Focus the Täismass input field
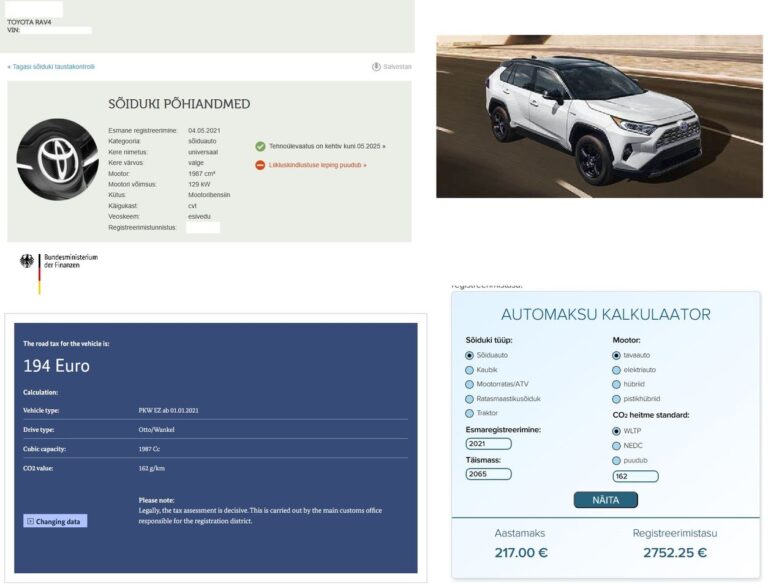Screen dimensions: 768x588 [x=488, y=474]
